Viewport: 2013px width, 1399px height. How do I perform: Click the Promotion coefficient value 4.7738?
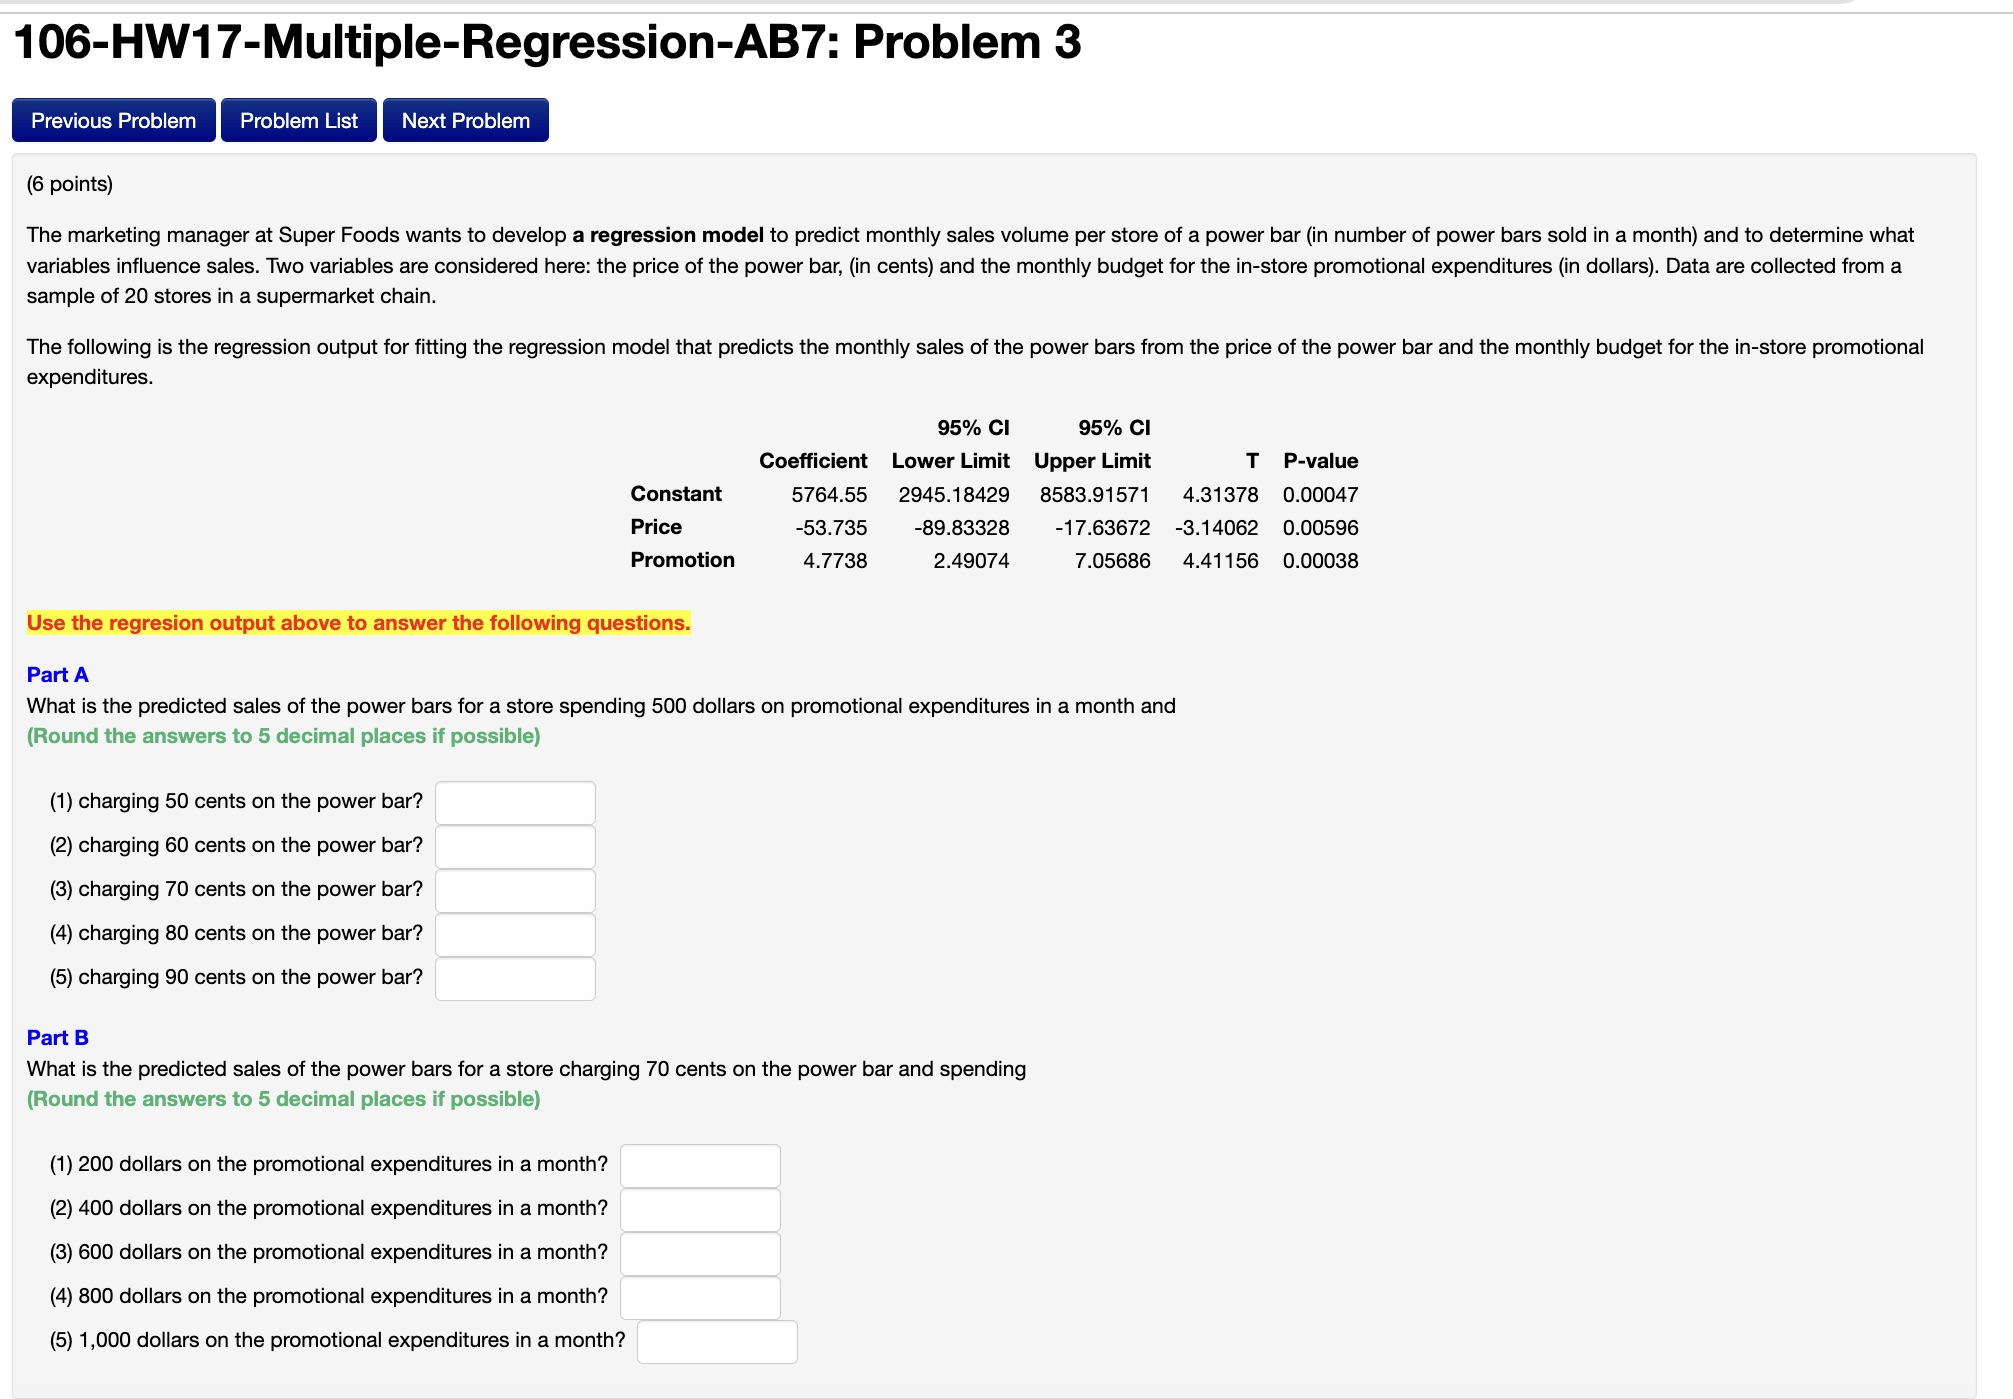coord(835,561)
